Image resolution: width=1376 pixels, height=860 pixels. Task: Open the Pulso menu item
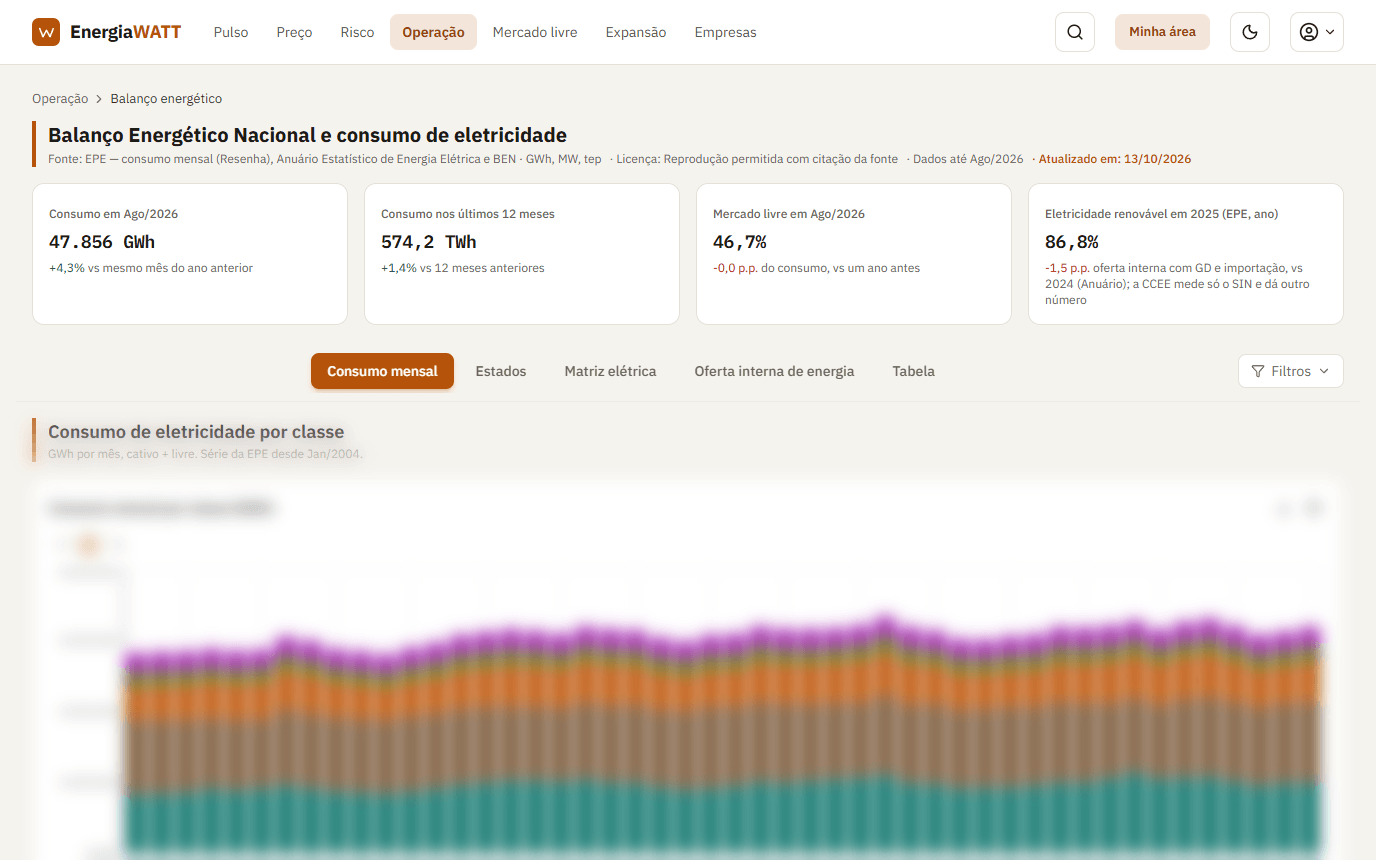231,32
